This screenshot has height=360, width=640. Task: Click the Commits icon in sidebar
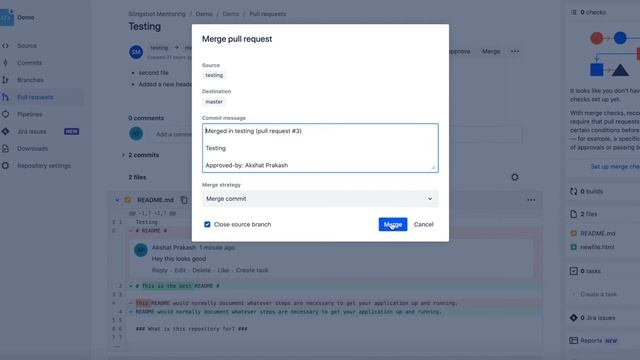click(x=5, y=63)
